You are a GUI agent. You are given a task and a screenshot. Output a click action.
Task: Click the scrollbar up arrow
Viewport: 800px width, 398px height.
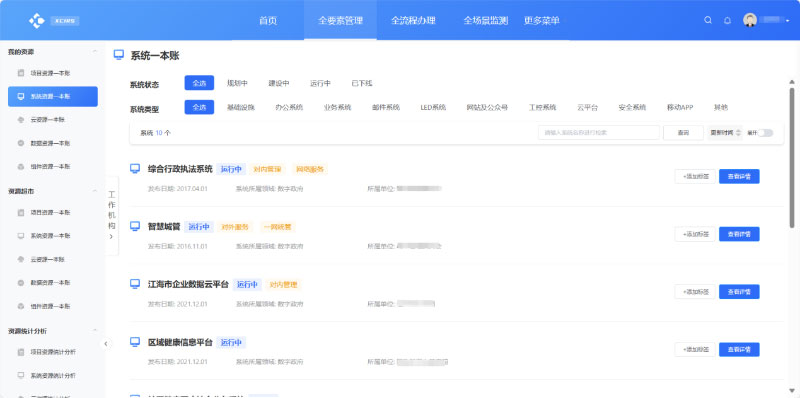(x=792, y=82)
